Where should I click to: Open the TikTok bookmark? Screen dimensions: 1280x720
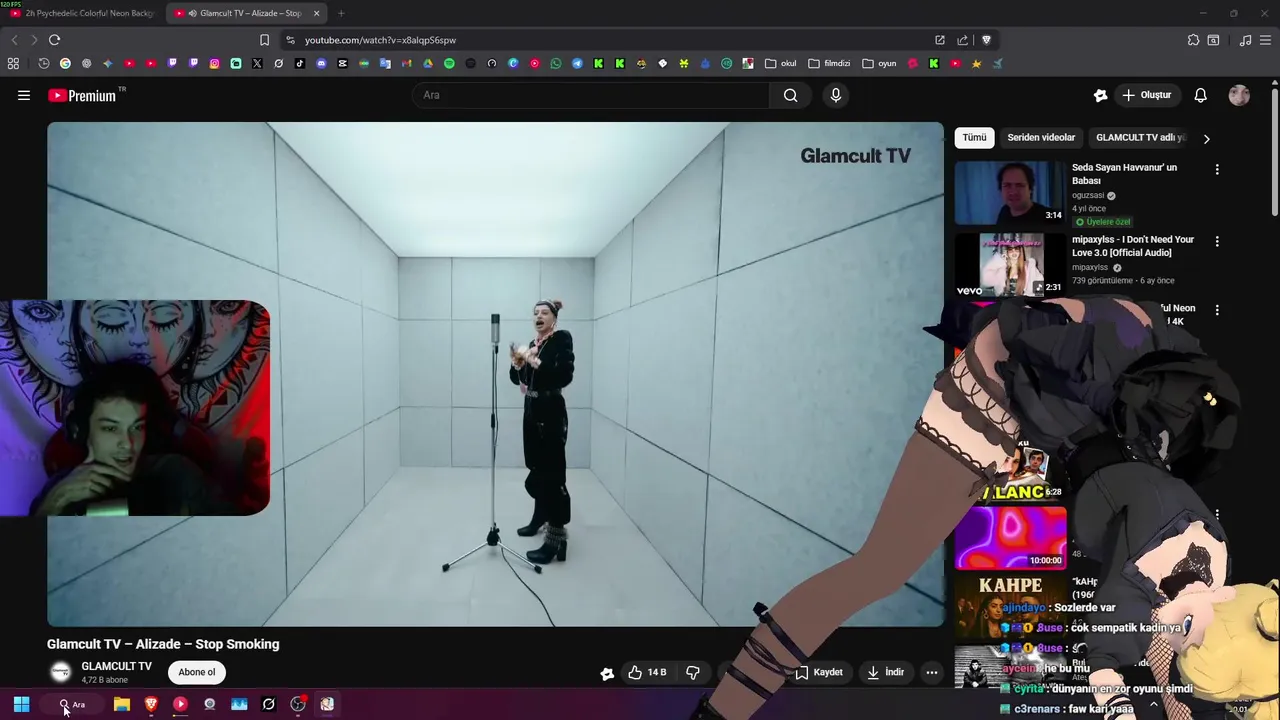pyautogui.click(x=300, y=63)
